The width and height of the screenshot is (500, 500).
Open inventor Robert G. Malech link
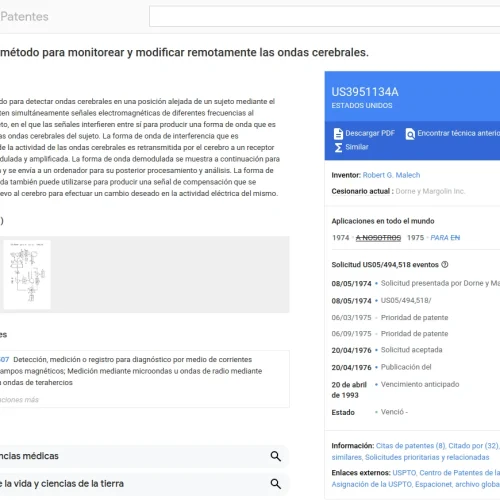391,175
